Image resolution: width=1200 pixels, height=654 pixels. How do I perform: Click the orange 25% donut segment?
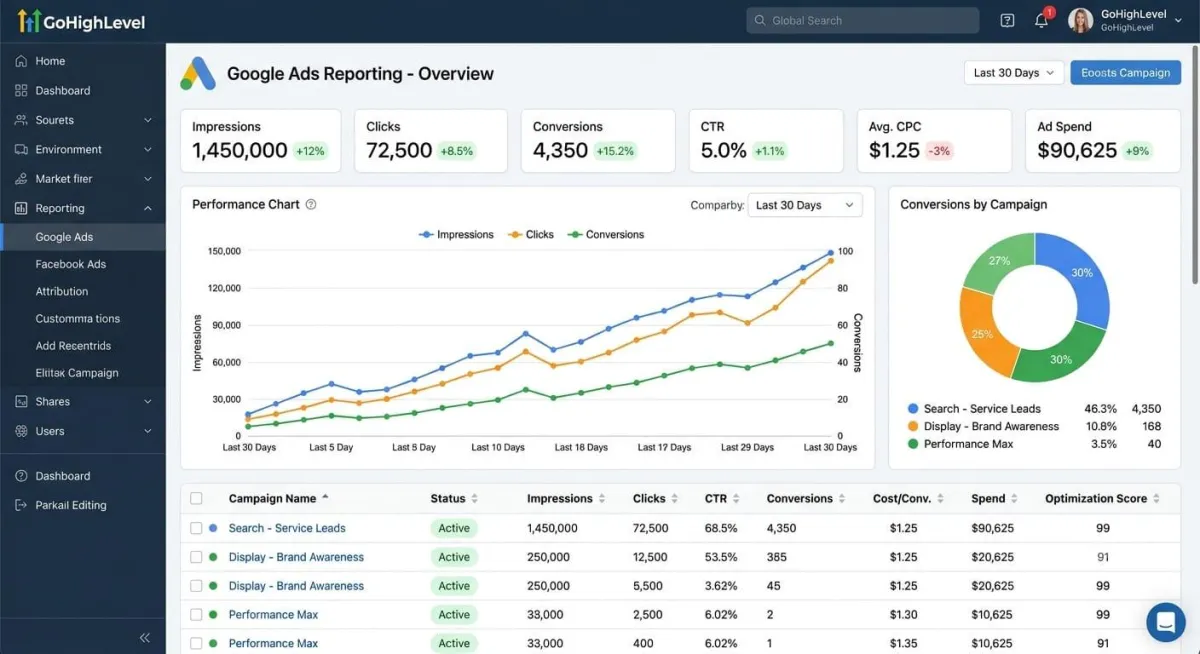point(981,333)
